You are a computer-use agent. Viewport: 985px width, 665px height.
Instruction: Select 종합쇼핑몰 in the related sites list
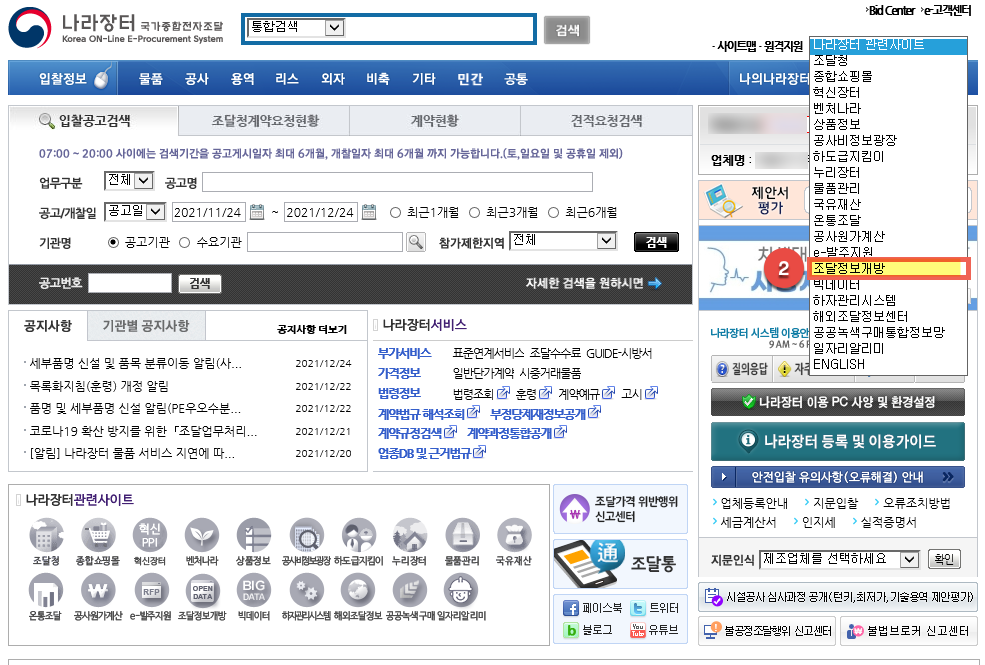click(887, 76)
